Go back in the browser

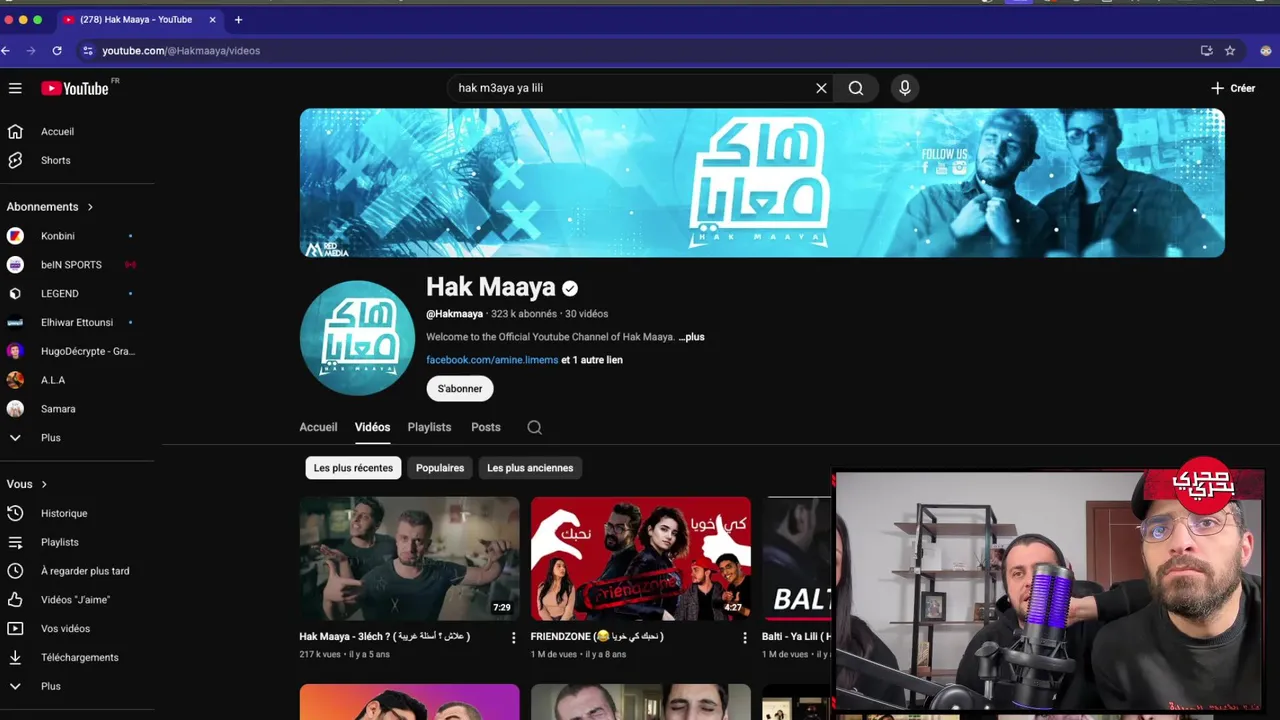6,50
